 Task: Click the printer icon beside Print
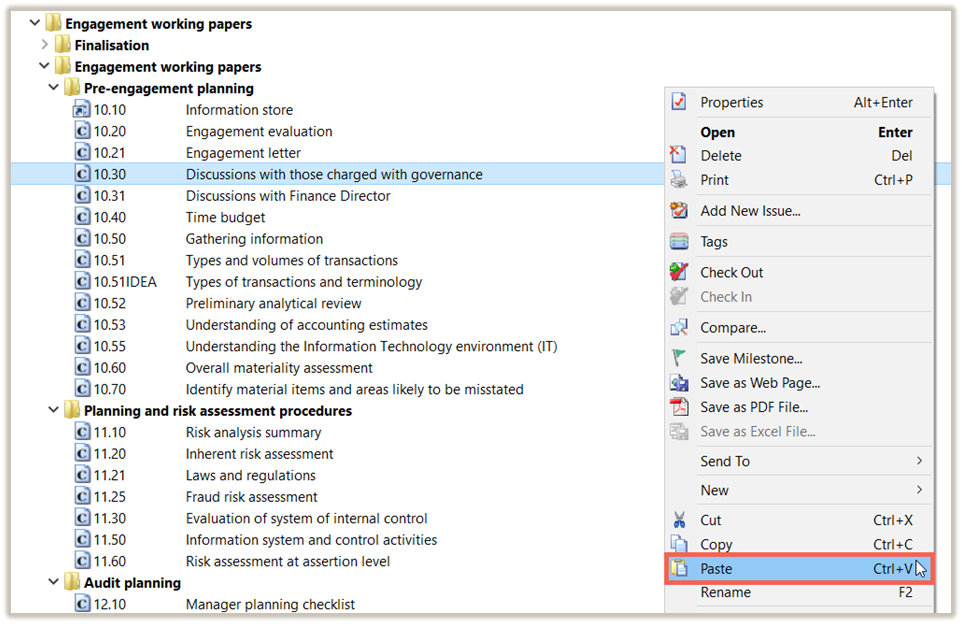point(679,180)
